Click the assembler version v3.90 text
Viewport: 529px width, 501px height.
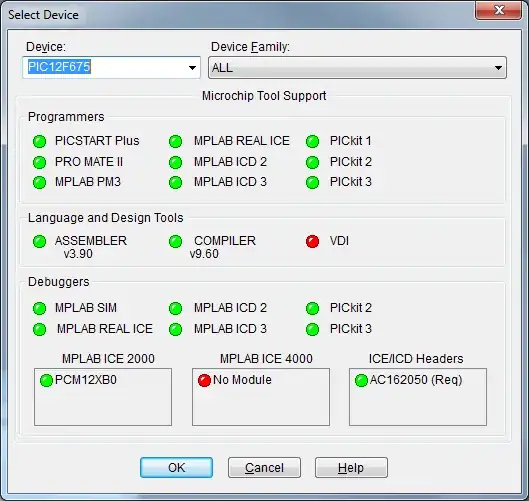[78, 254]
